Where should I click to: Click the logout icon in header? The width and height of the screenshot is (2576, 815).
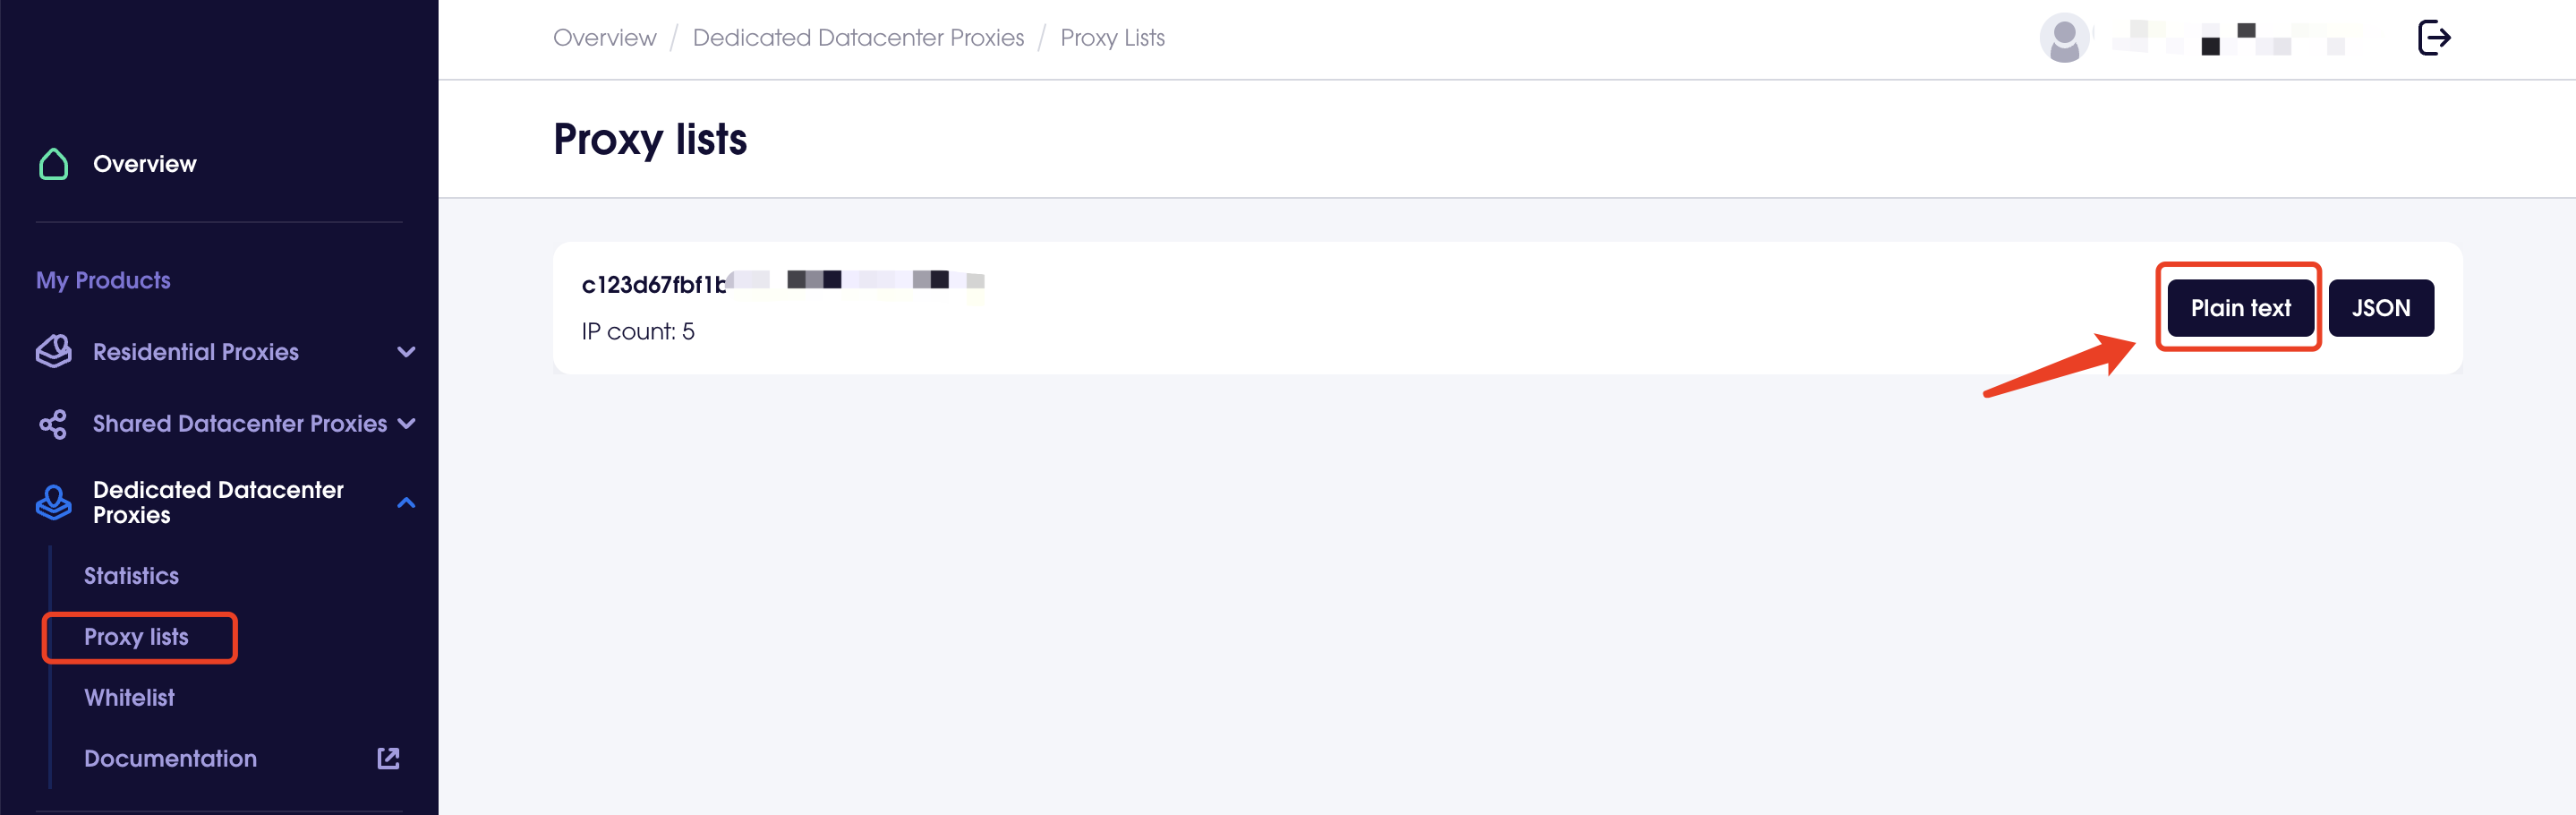pos(2433,38)
